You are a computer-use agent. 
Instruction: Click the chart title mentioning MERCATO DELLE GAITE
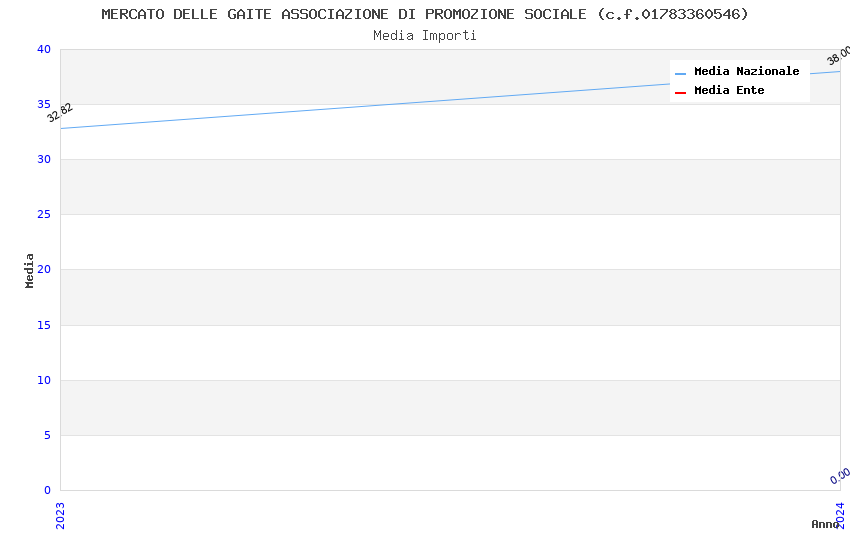tap(425, 14)
